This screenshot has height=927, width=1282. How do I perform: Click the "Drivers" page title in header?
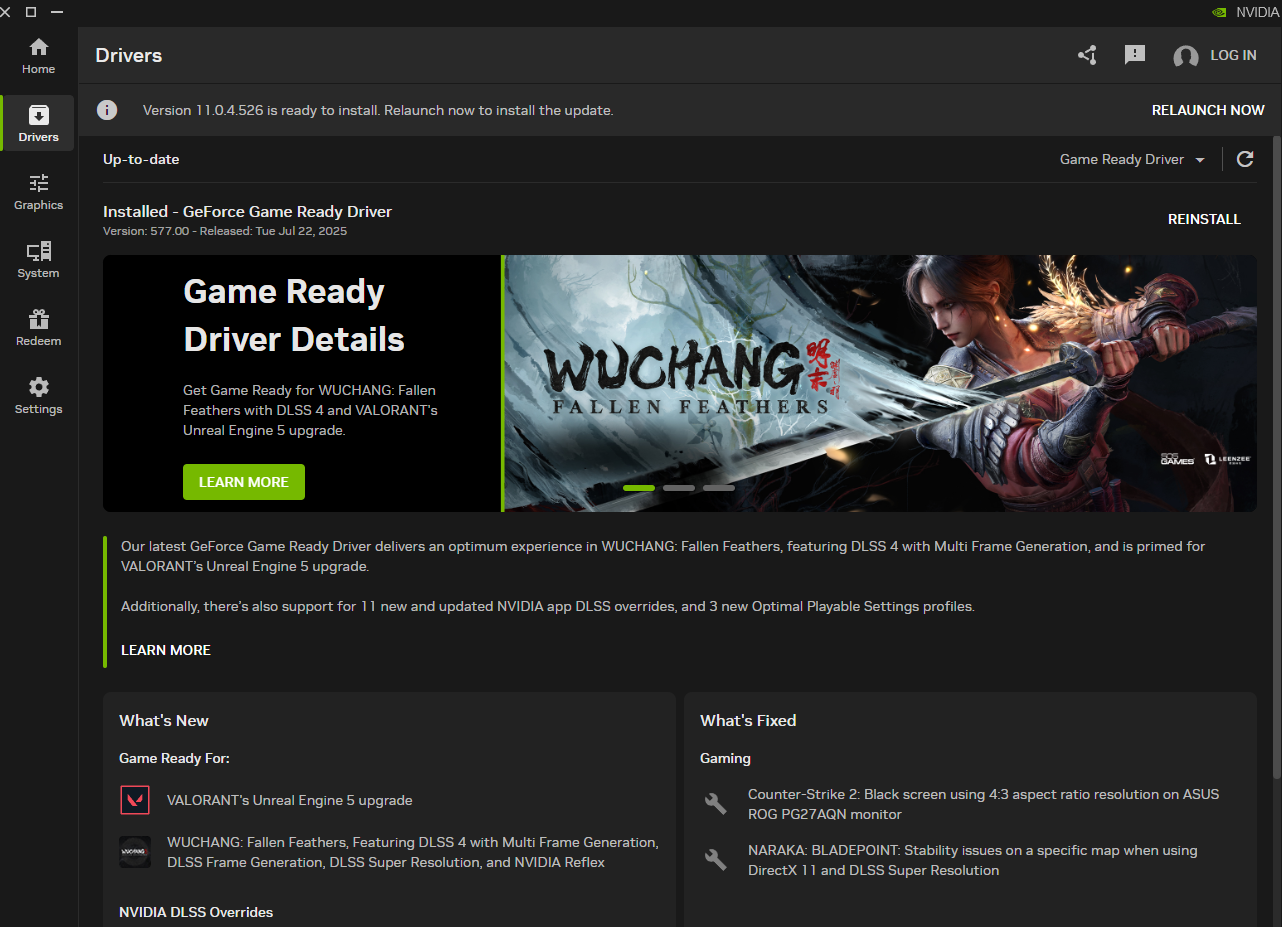129,56
